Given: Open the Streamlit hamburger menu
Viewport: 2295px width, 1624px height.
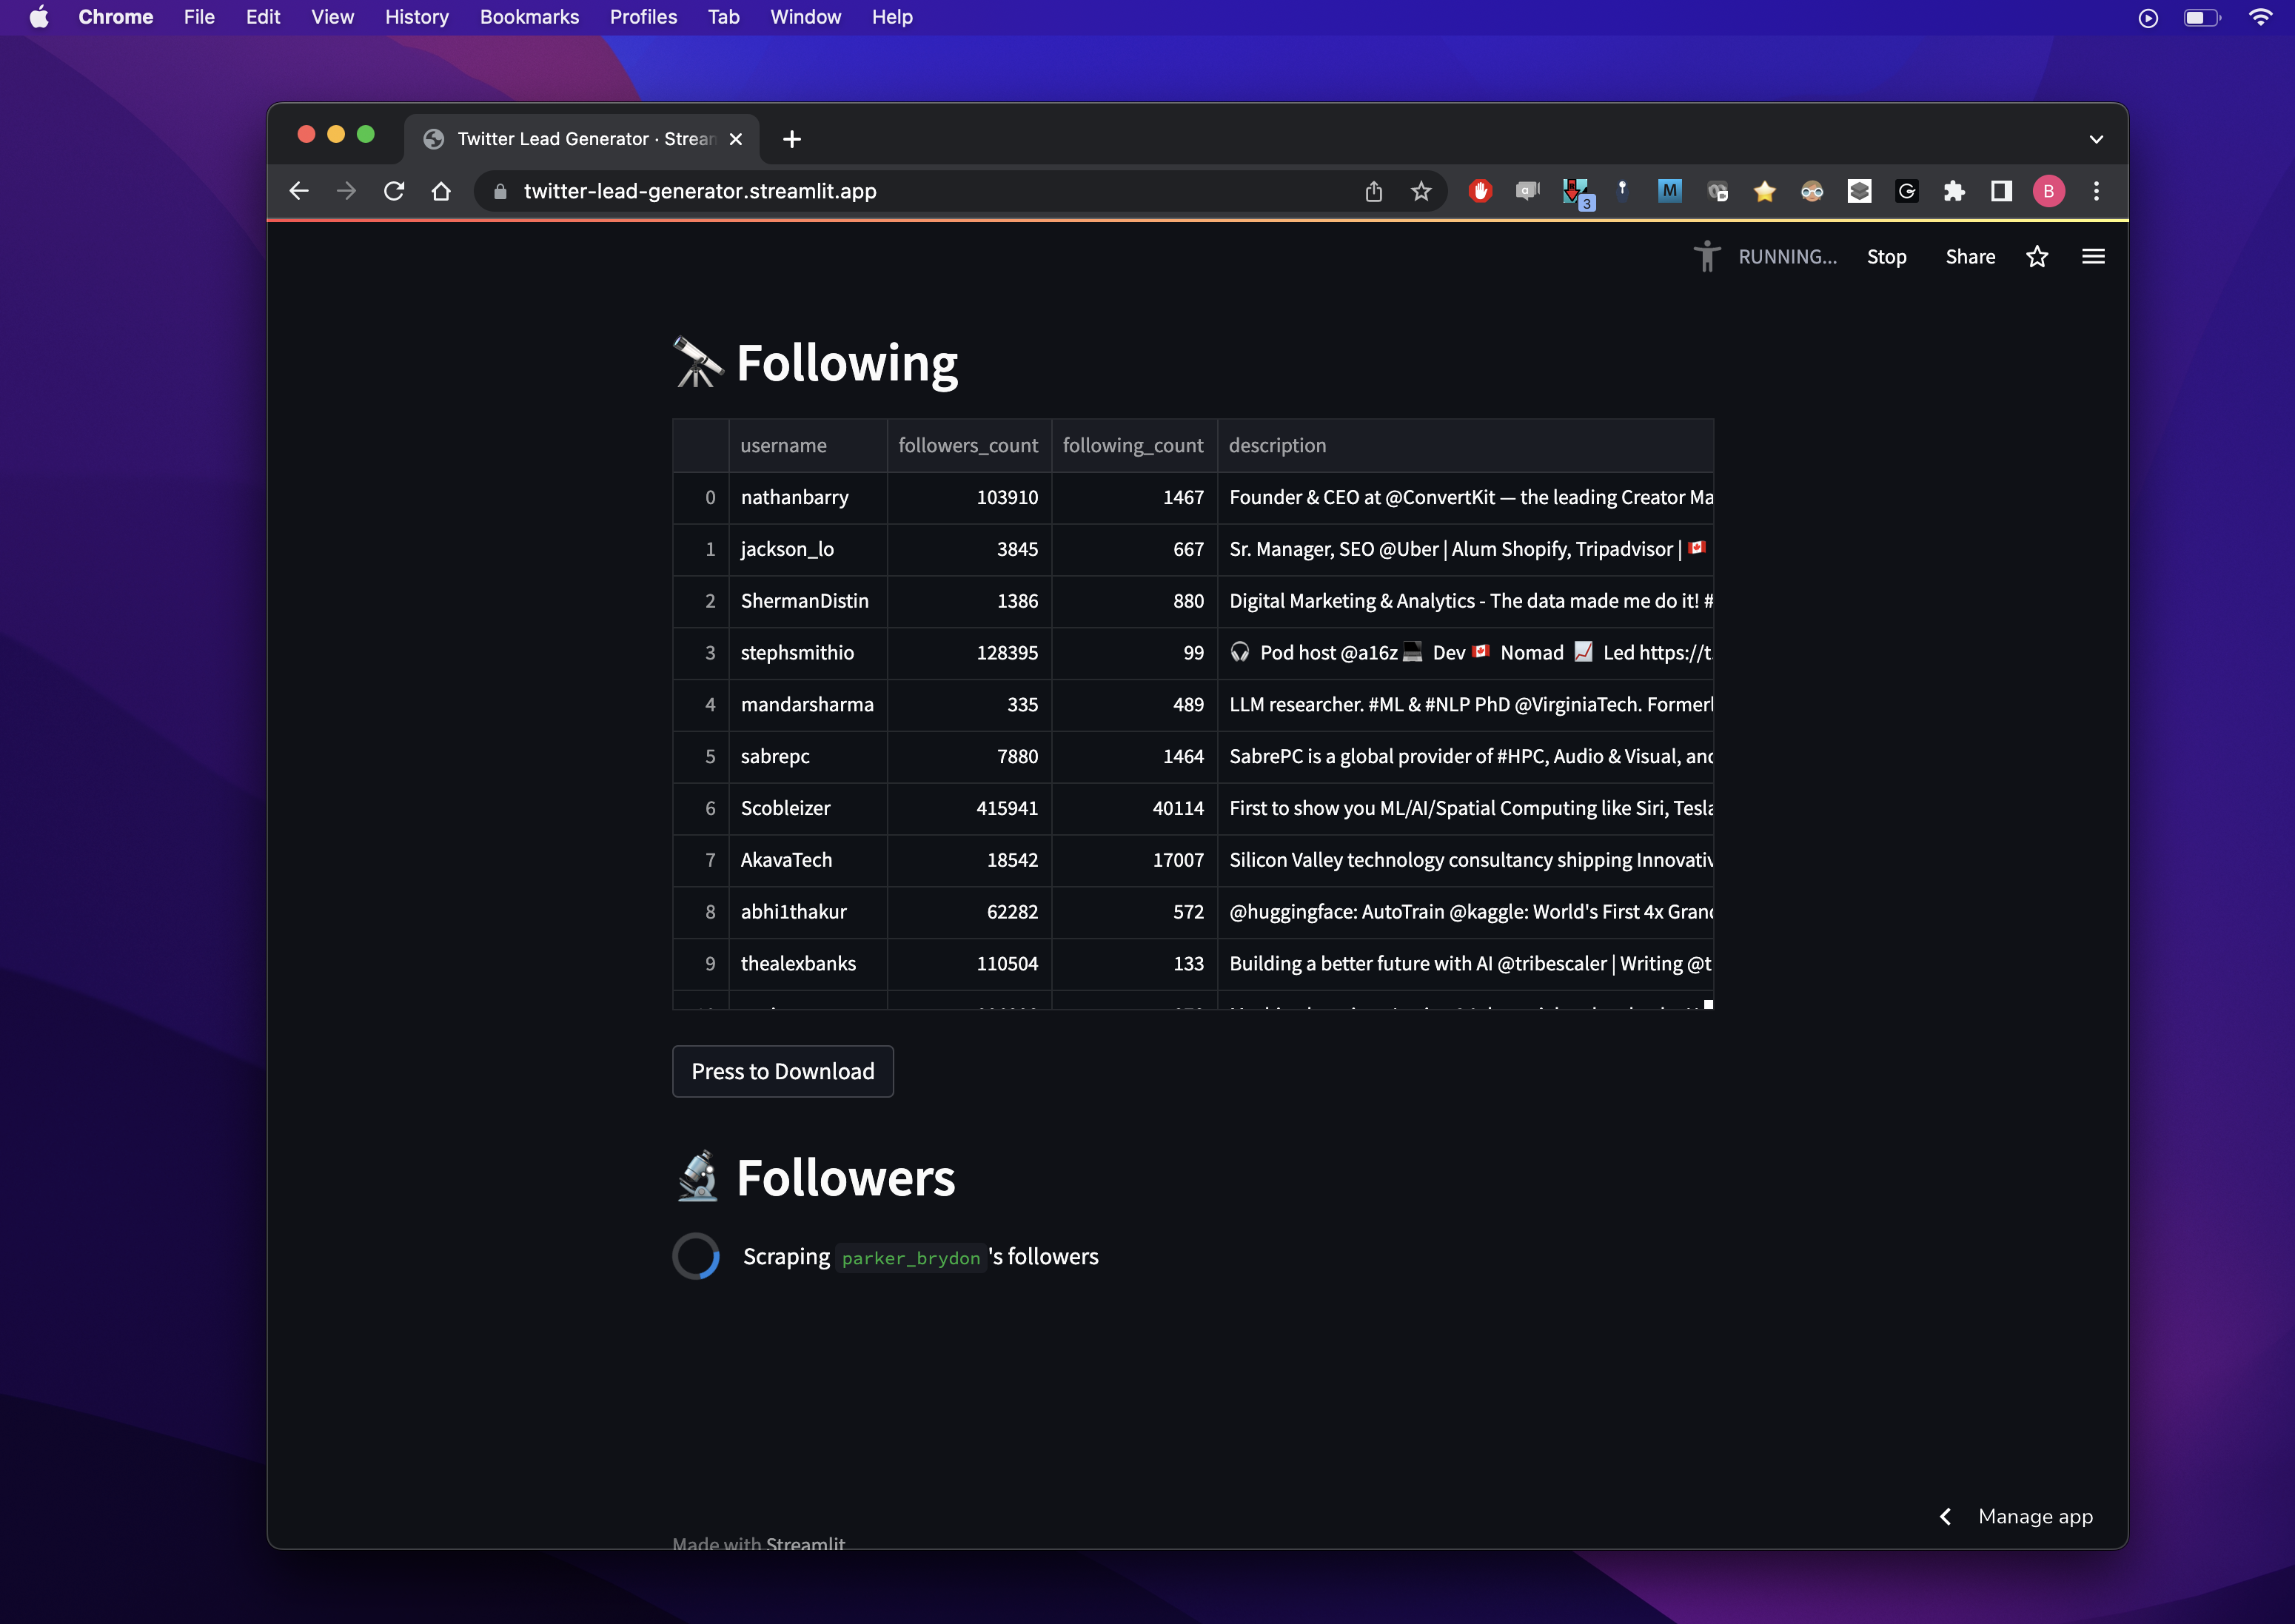Looking at the screenshot, I should coord(2093,257).
